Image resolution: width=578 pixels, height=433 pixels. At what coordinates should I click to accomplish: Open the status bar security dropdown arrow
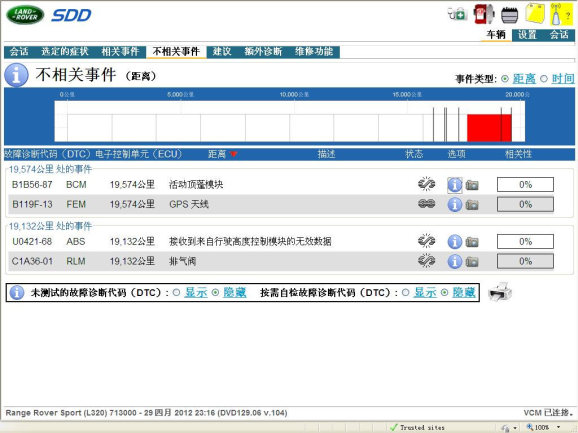point(515,428)
